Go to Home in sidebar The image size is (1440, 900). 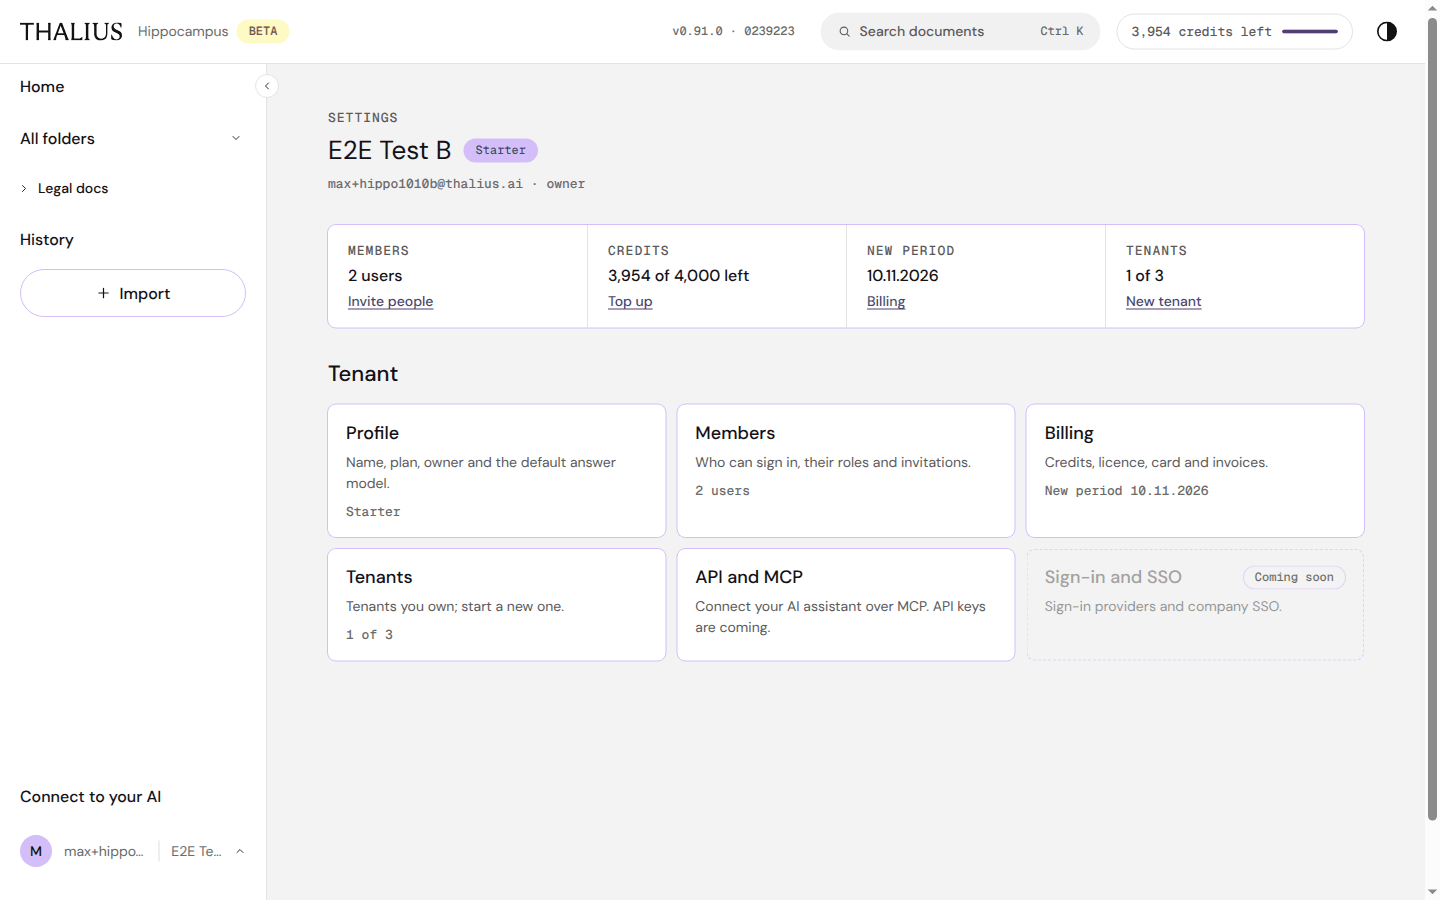[42, 87]
